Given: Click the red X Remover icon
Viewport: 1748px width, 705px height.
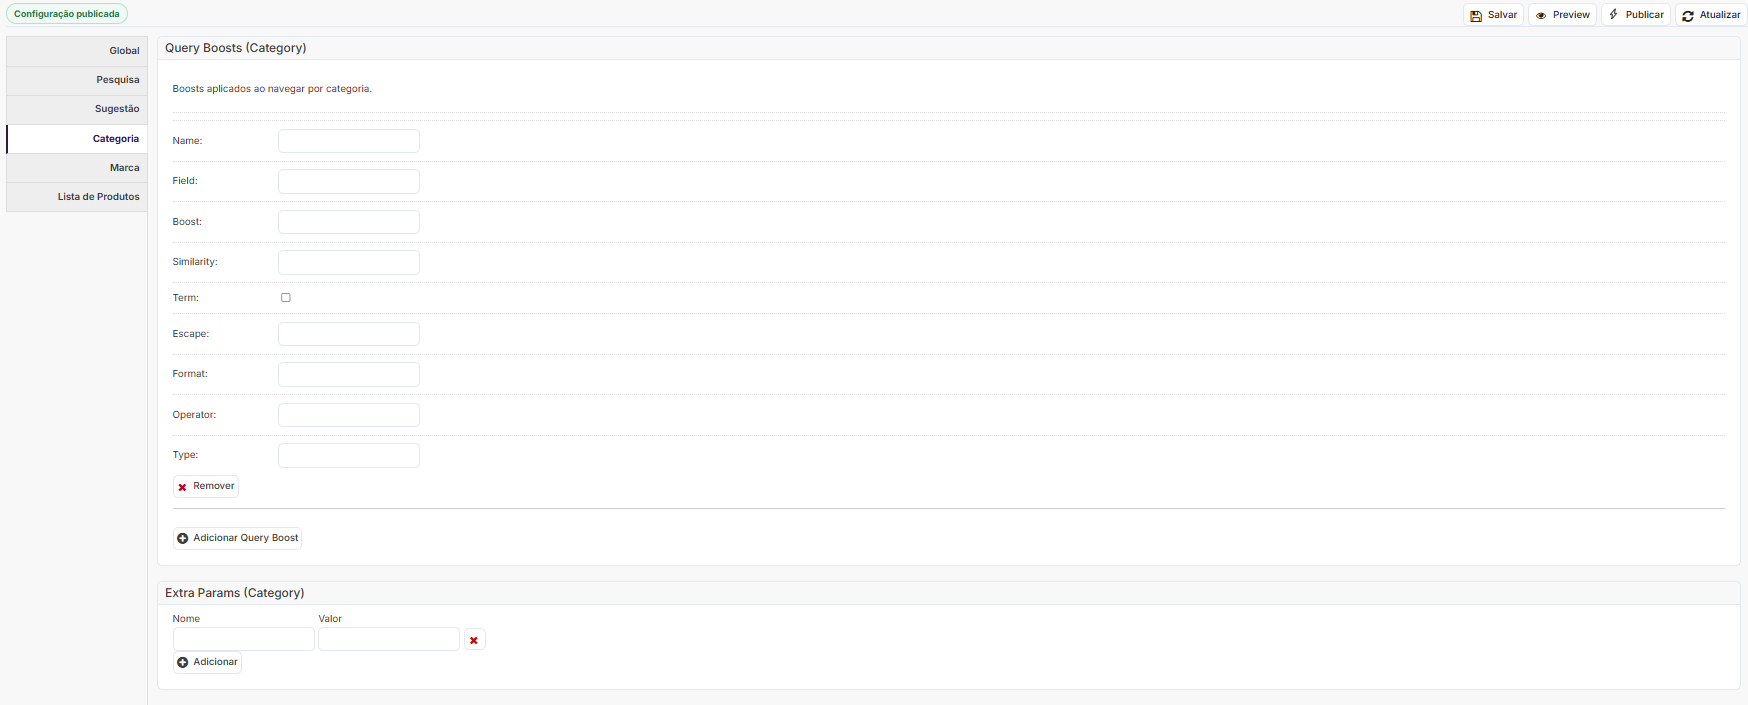Looking at the screenshot, I should coord(182,487).
